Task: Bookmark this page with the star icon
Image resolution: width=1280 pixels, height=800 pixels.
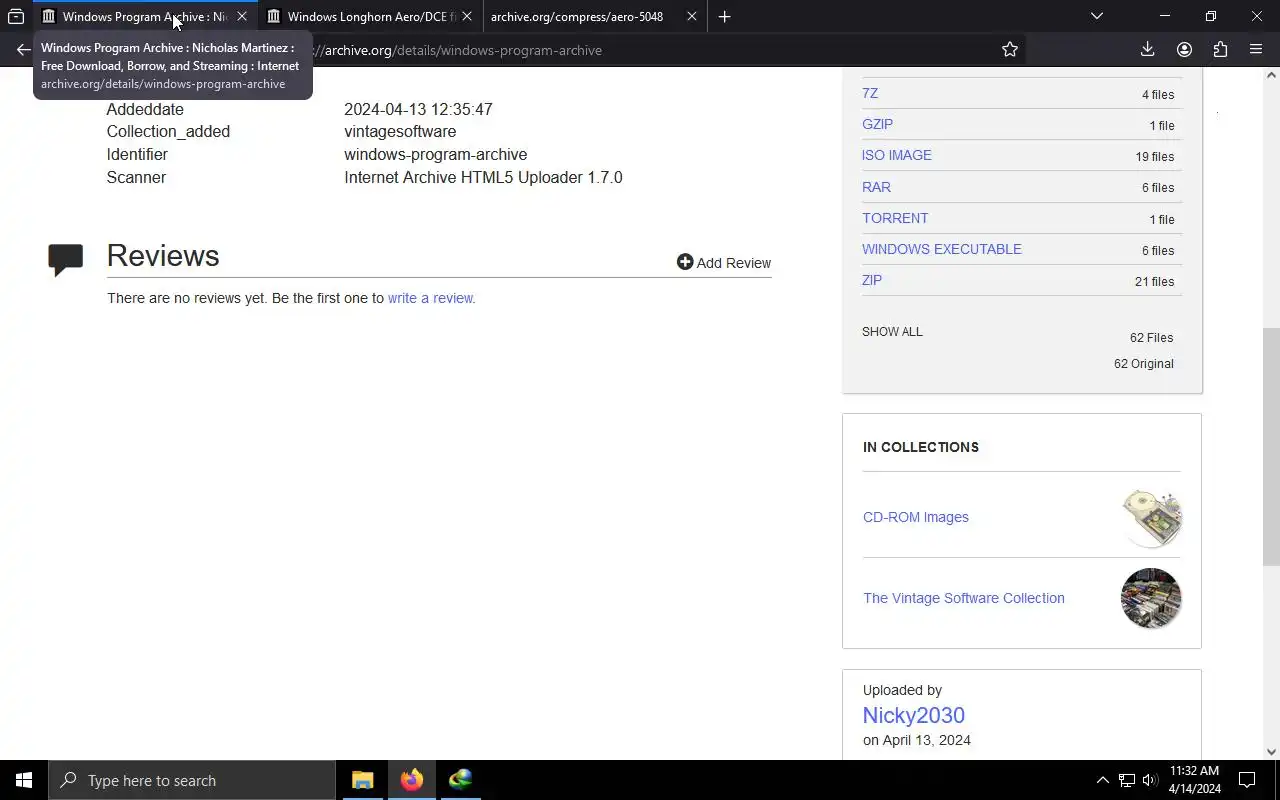Action: click(x=1010, y=50)
